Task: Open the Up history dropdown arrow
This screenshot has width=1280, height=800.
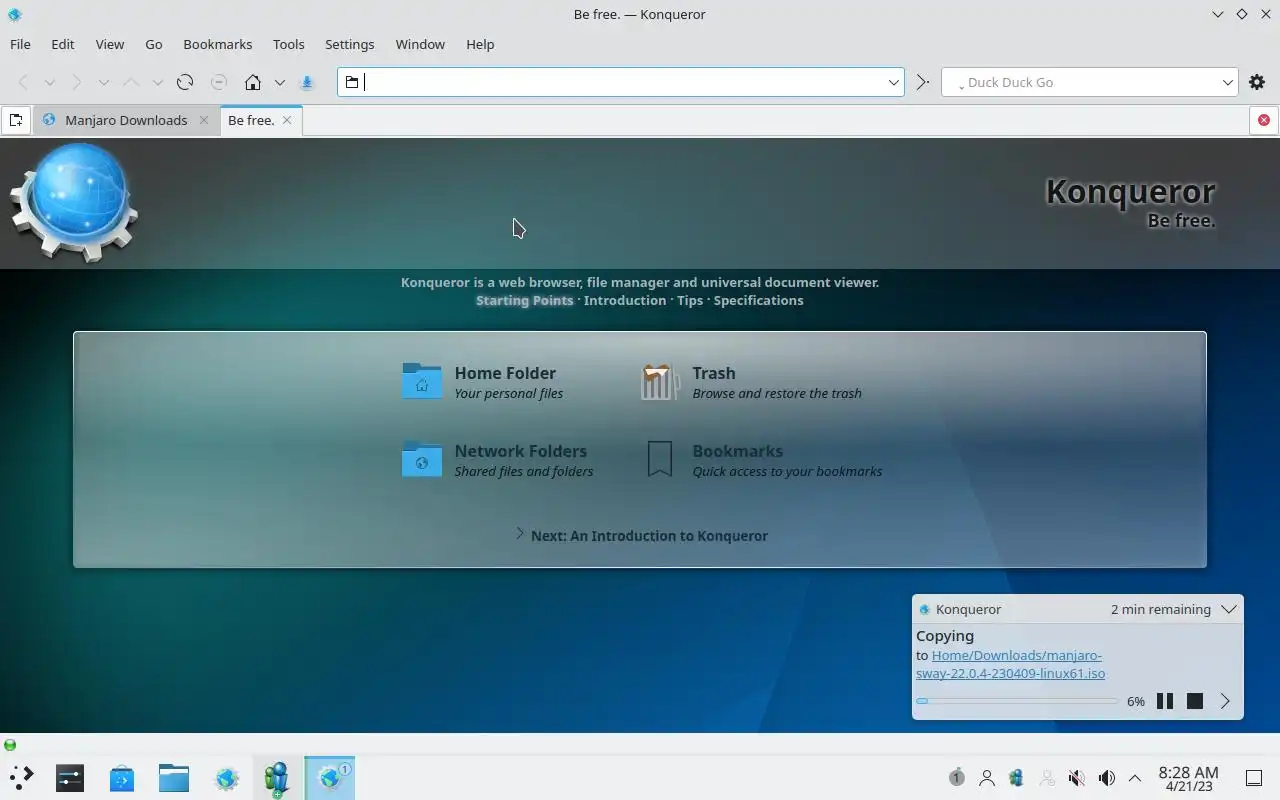Action: pos(157,82)
